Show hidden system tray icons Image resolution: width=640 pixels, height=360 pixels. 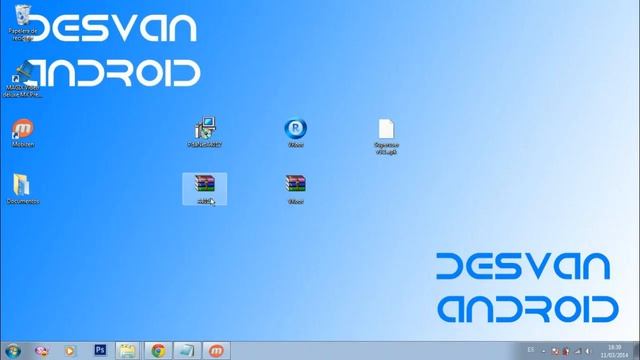(544, 351)
